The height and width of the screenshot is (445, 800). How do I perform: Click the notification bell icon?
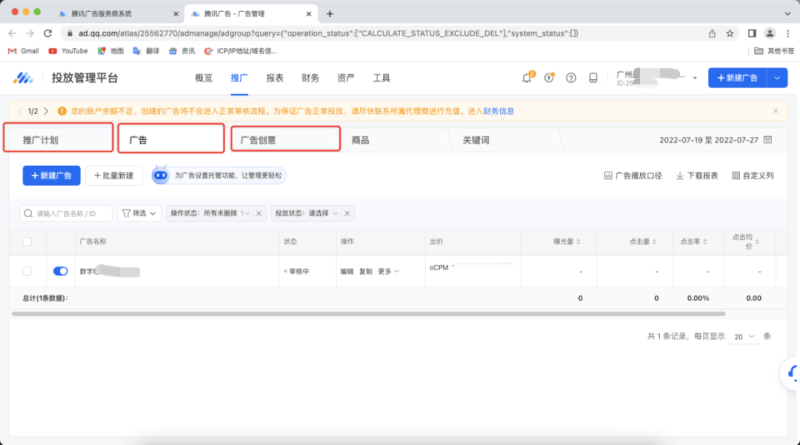coord(527,78)
